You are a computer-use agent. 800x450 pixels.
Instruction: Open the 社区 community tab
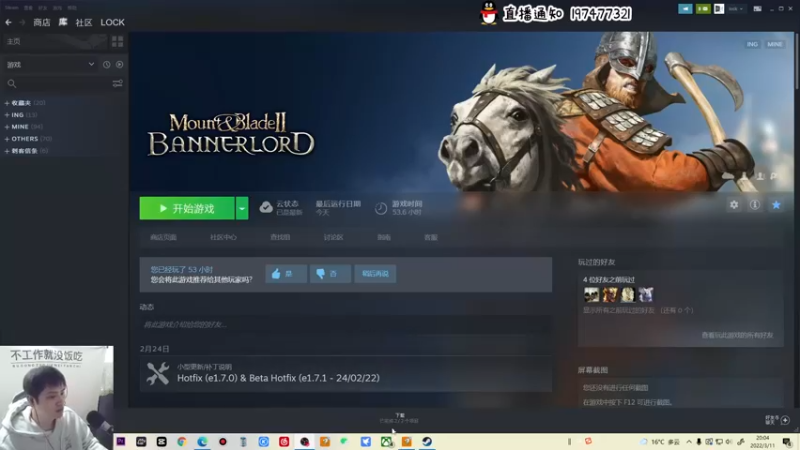84,22
